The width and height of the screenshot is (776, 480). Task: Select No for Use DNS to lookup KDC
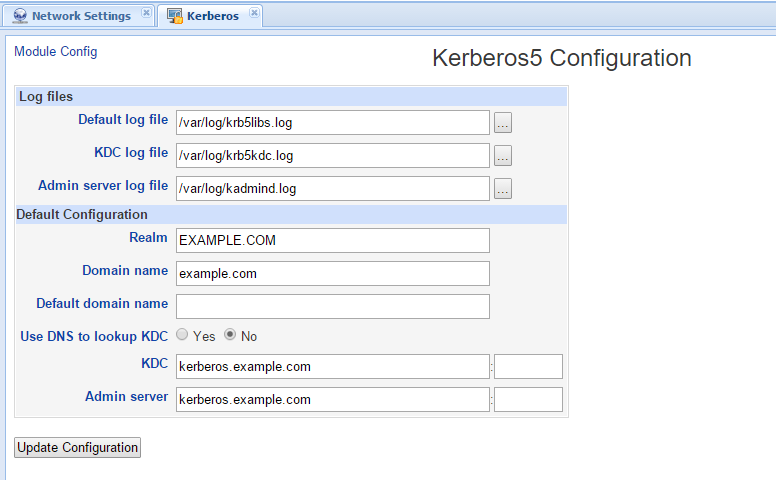coord(230,335)
